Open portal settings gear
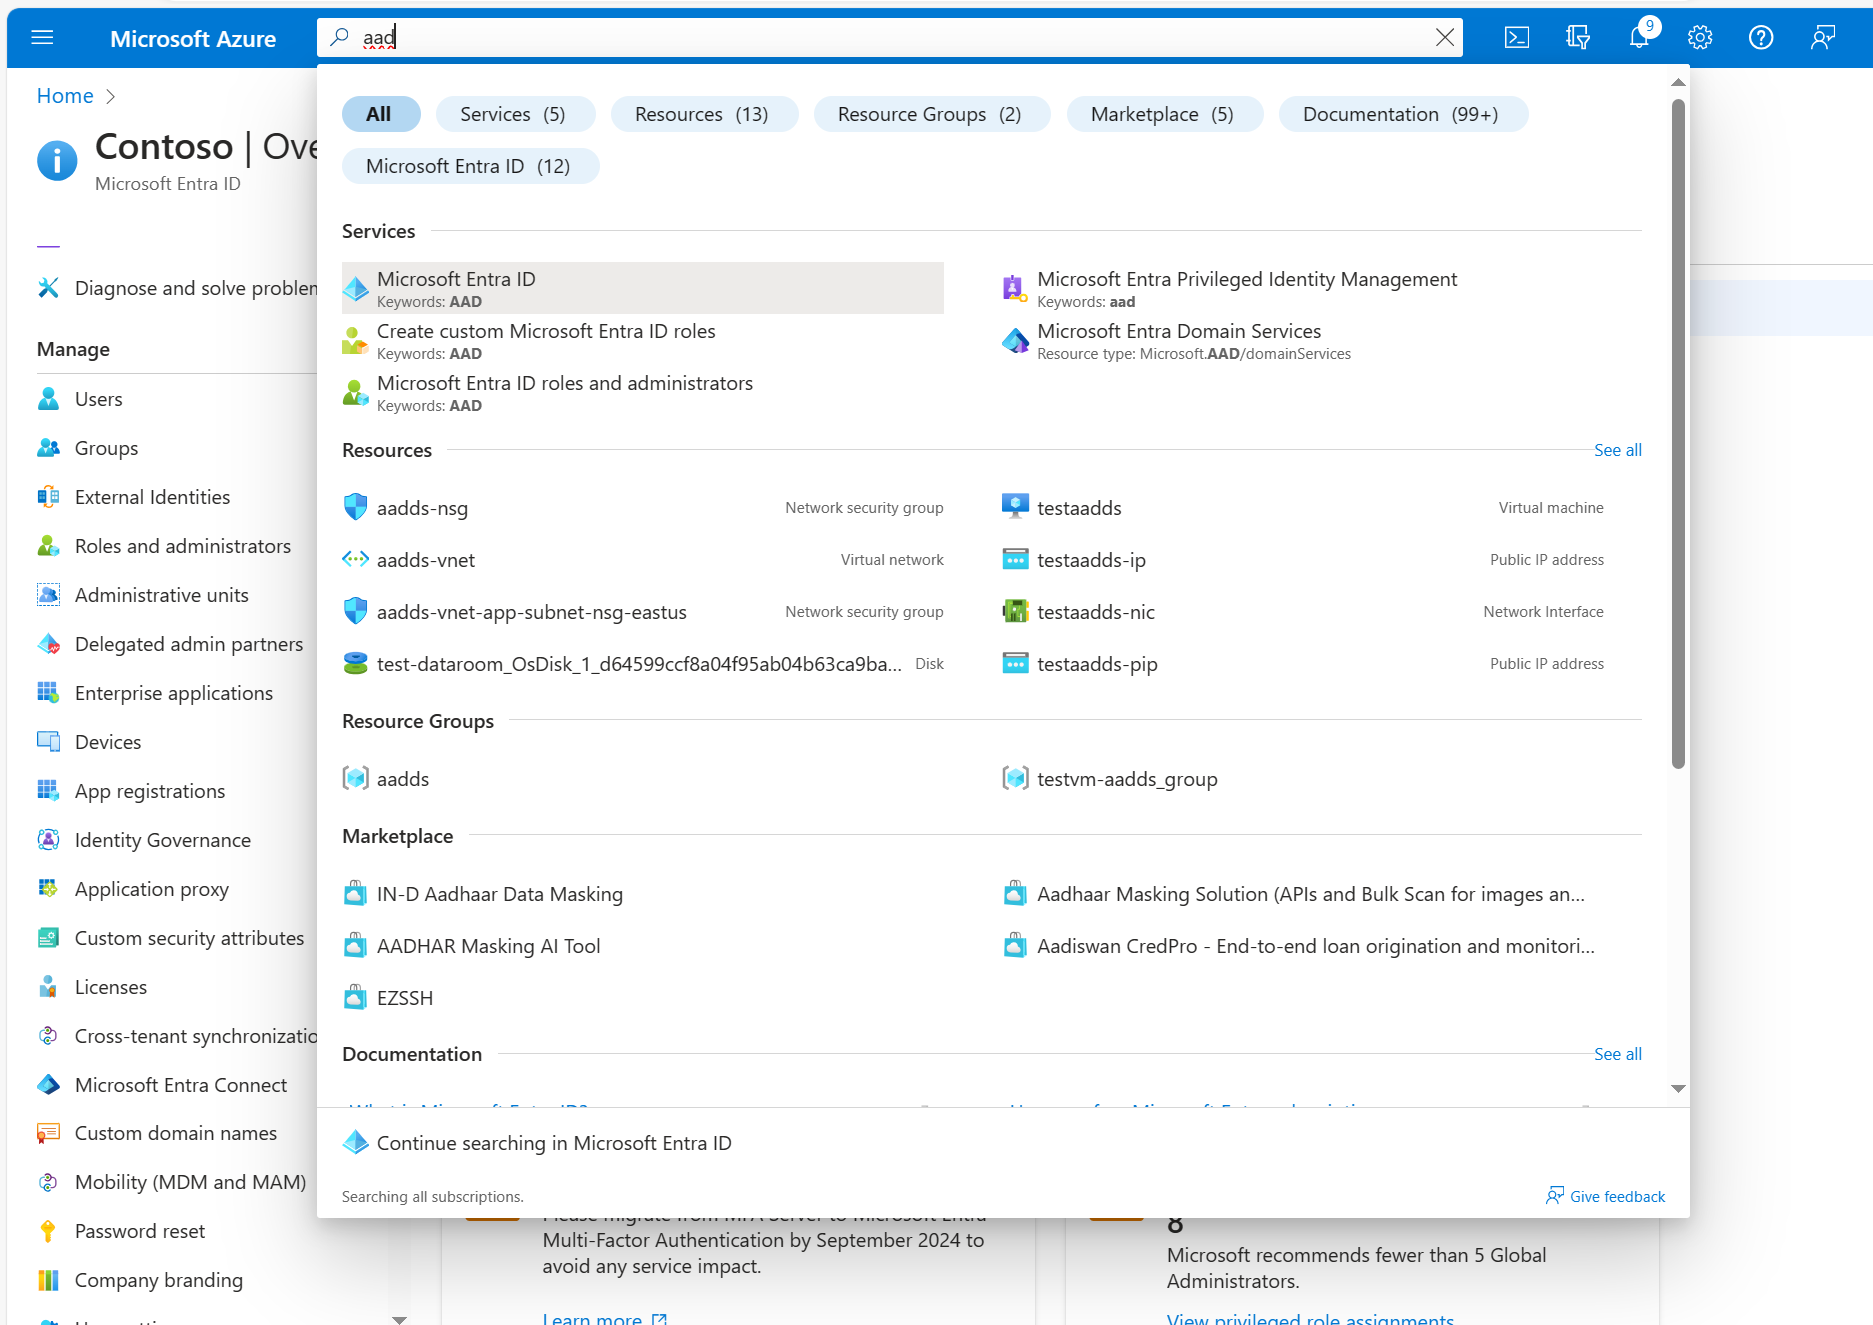 coord(1700,38)
